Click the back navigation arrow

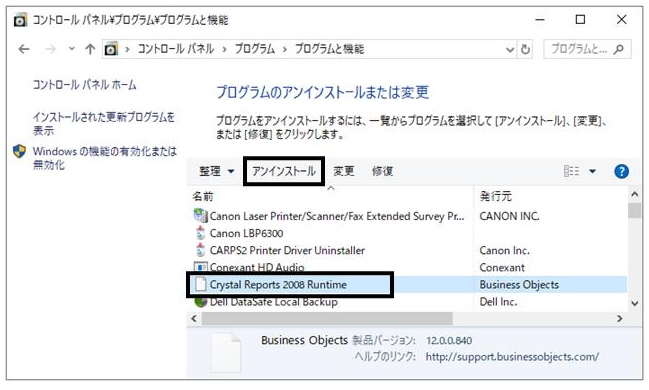tap(24, 49)
